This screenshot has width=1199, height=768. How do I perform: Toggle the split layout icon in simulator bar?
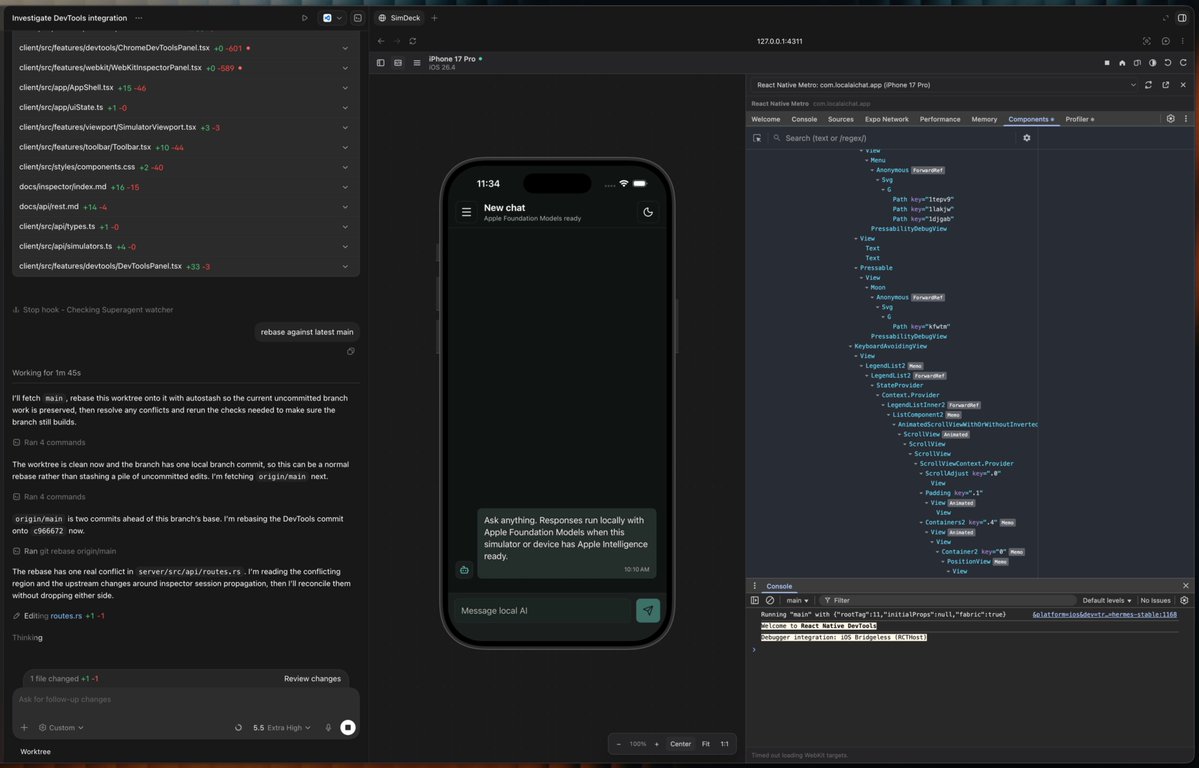(398, 63)
